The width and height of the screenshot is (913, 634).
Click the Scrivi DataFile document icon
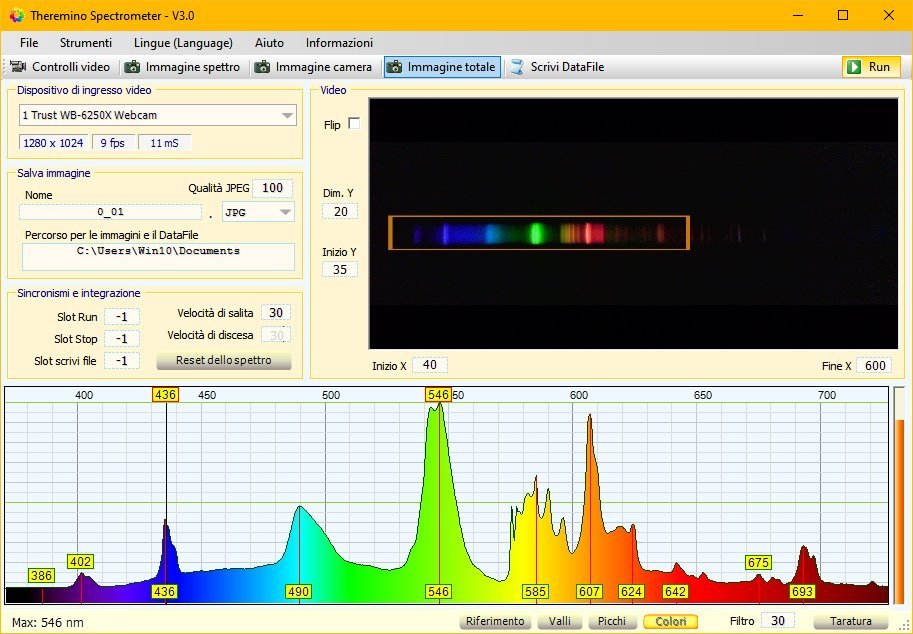[x=517, y=67]
